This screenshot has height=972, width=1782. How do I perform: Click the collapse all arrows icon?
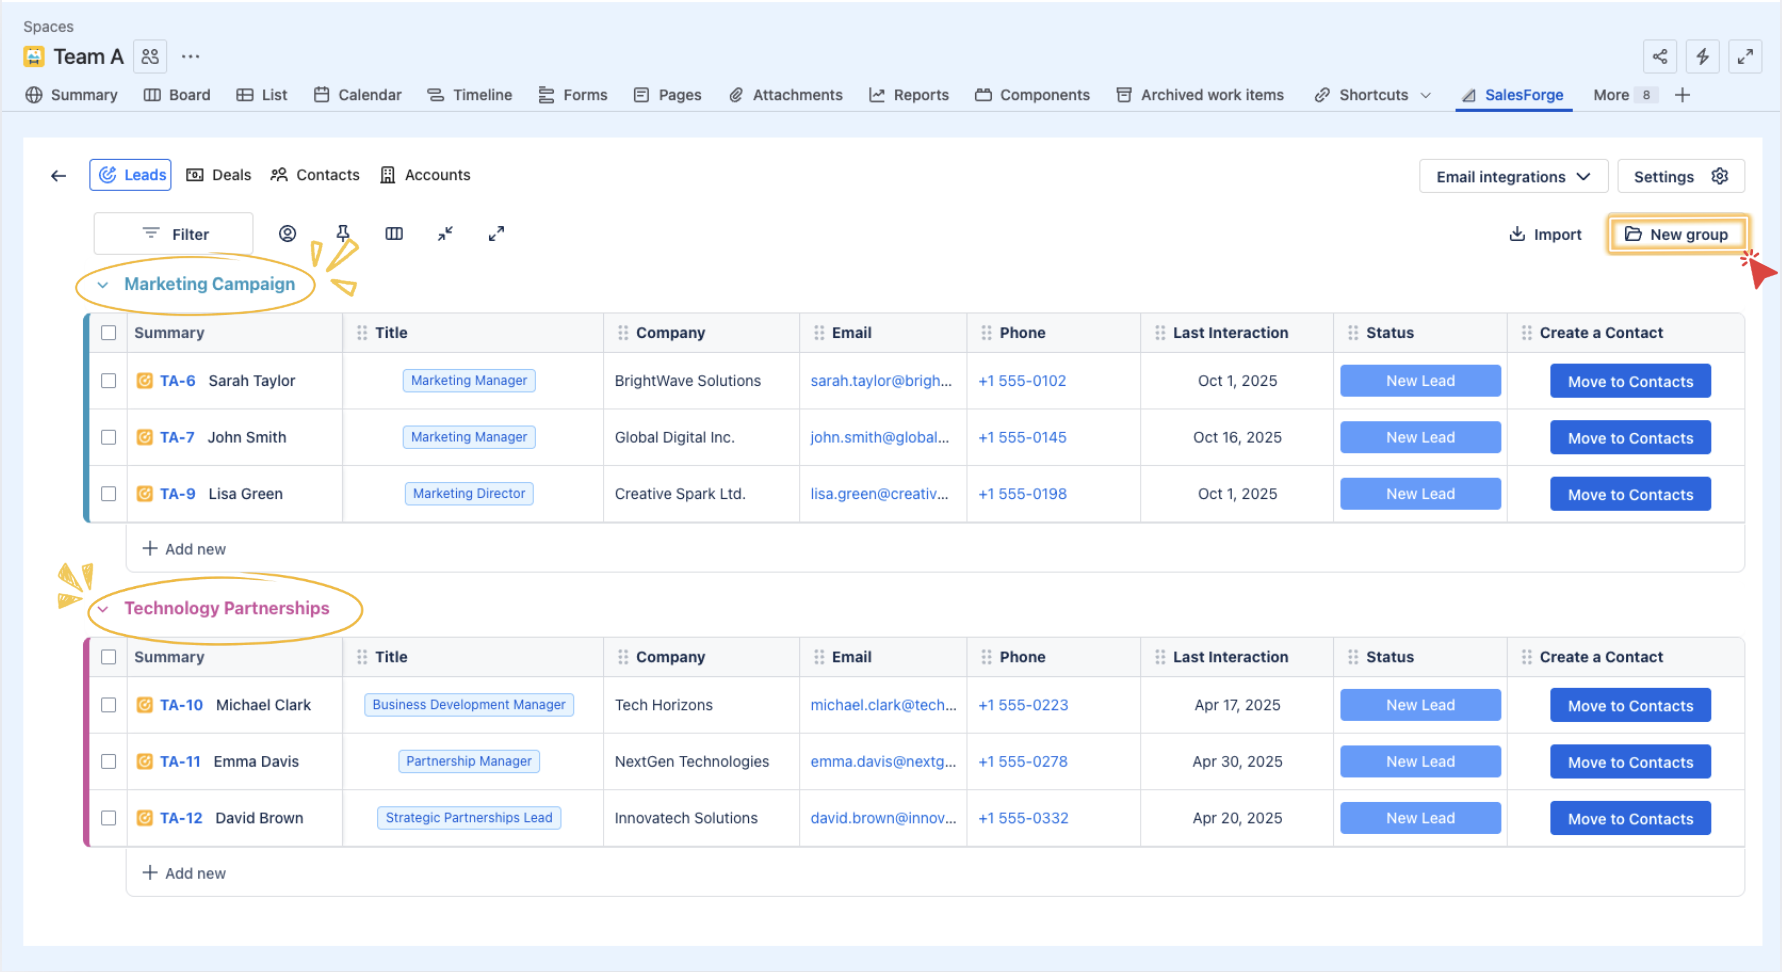pyautogui.click(x=445, y=234)
